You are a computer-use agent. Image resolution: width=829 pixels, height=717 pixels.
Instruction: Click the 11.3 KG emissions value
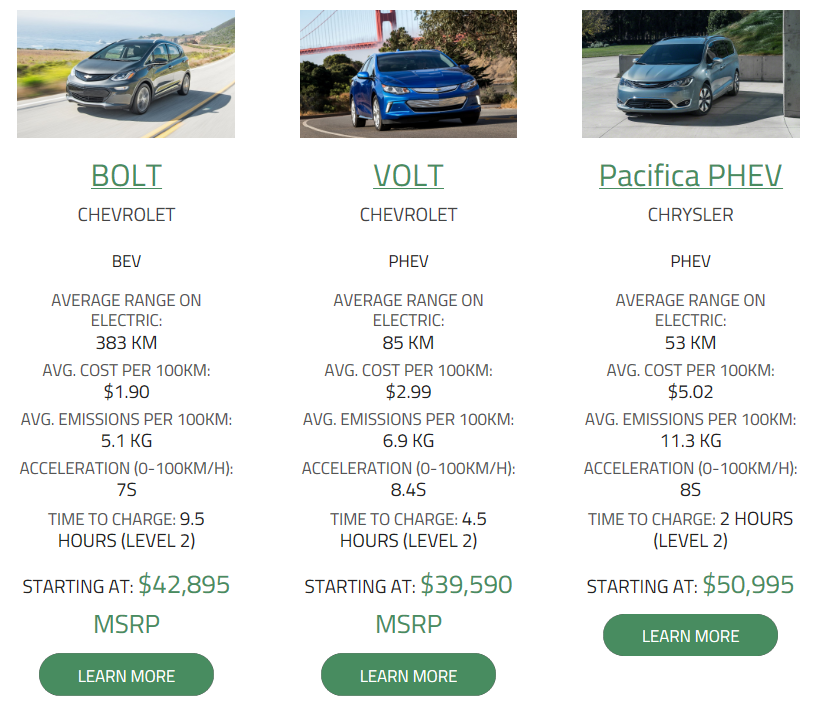[x=690, y=440]
